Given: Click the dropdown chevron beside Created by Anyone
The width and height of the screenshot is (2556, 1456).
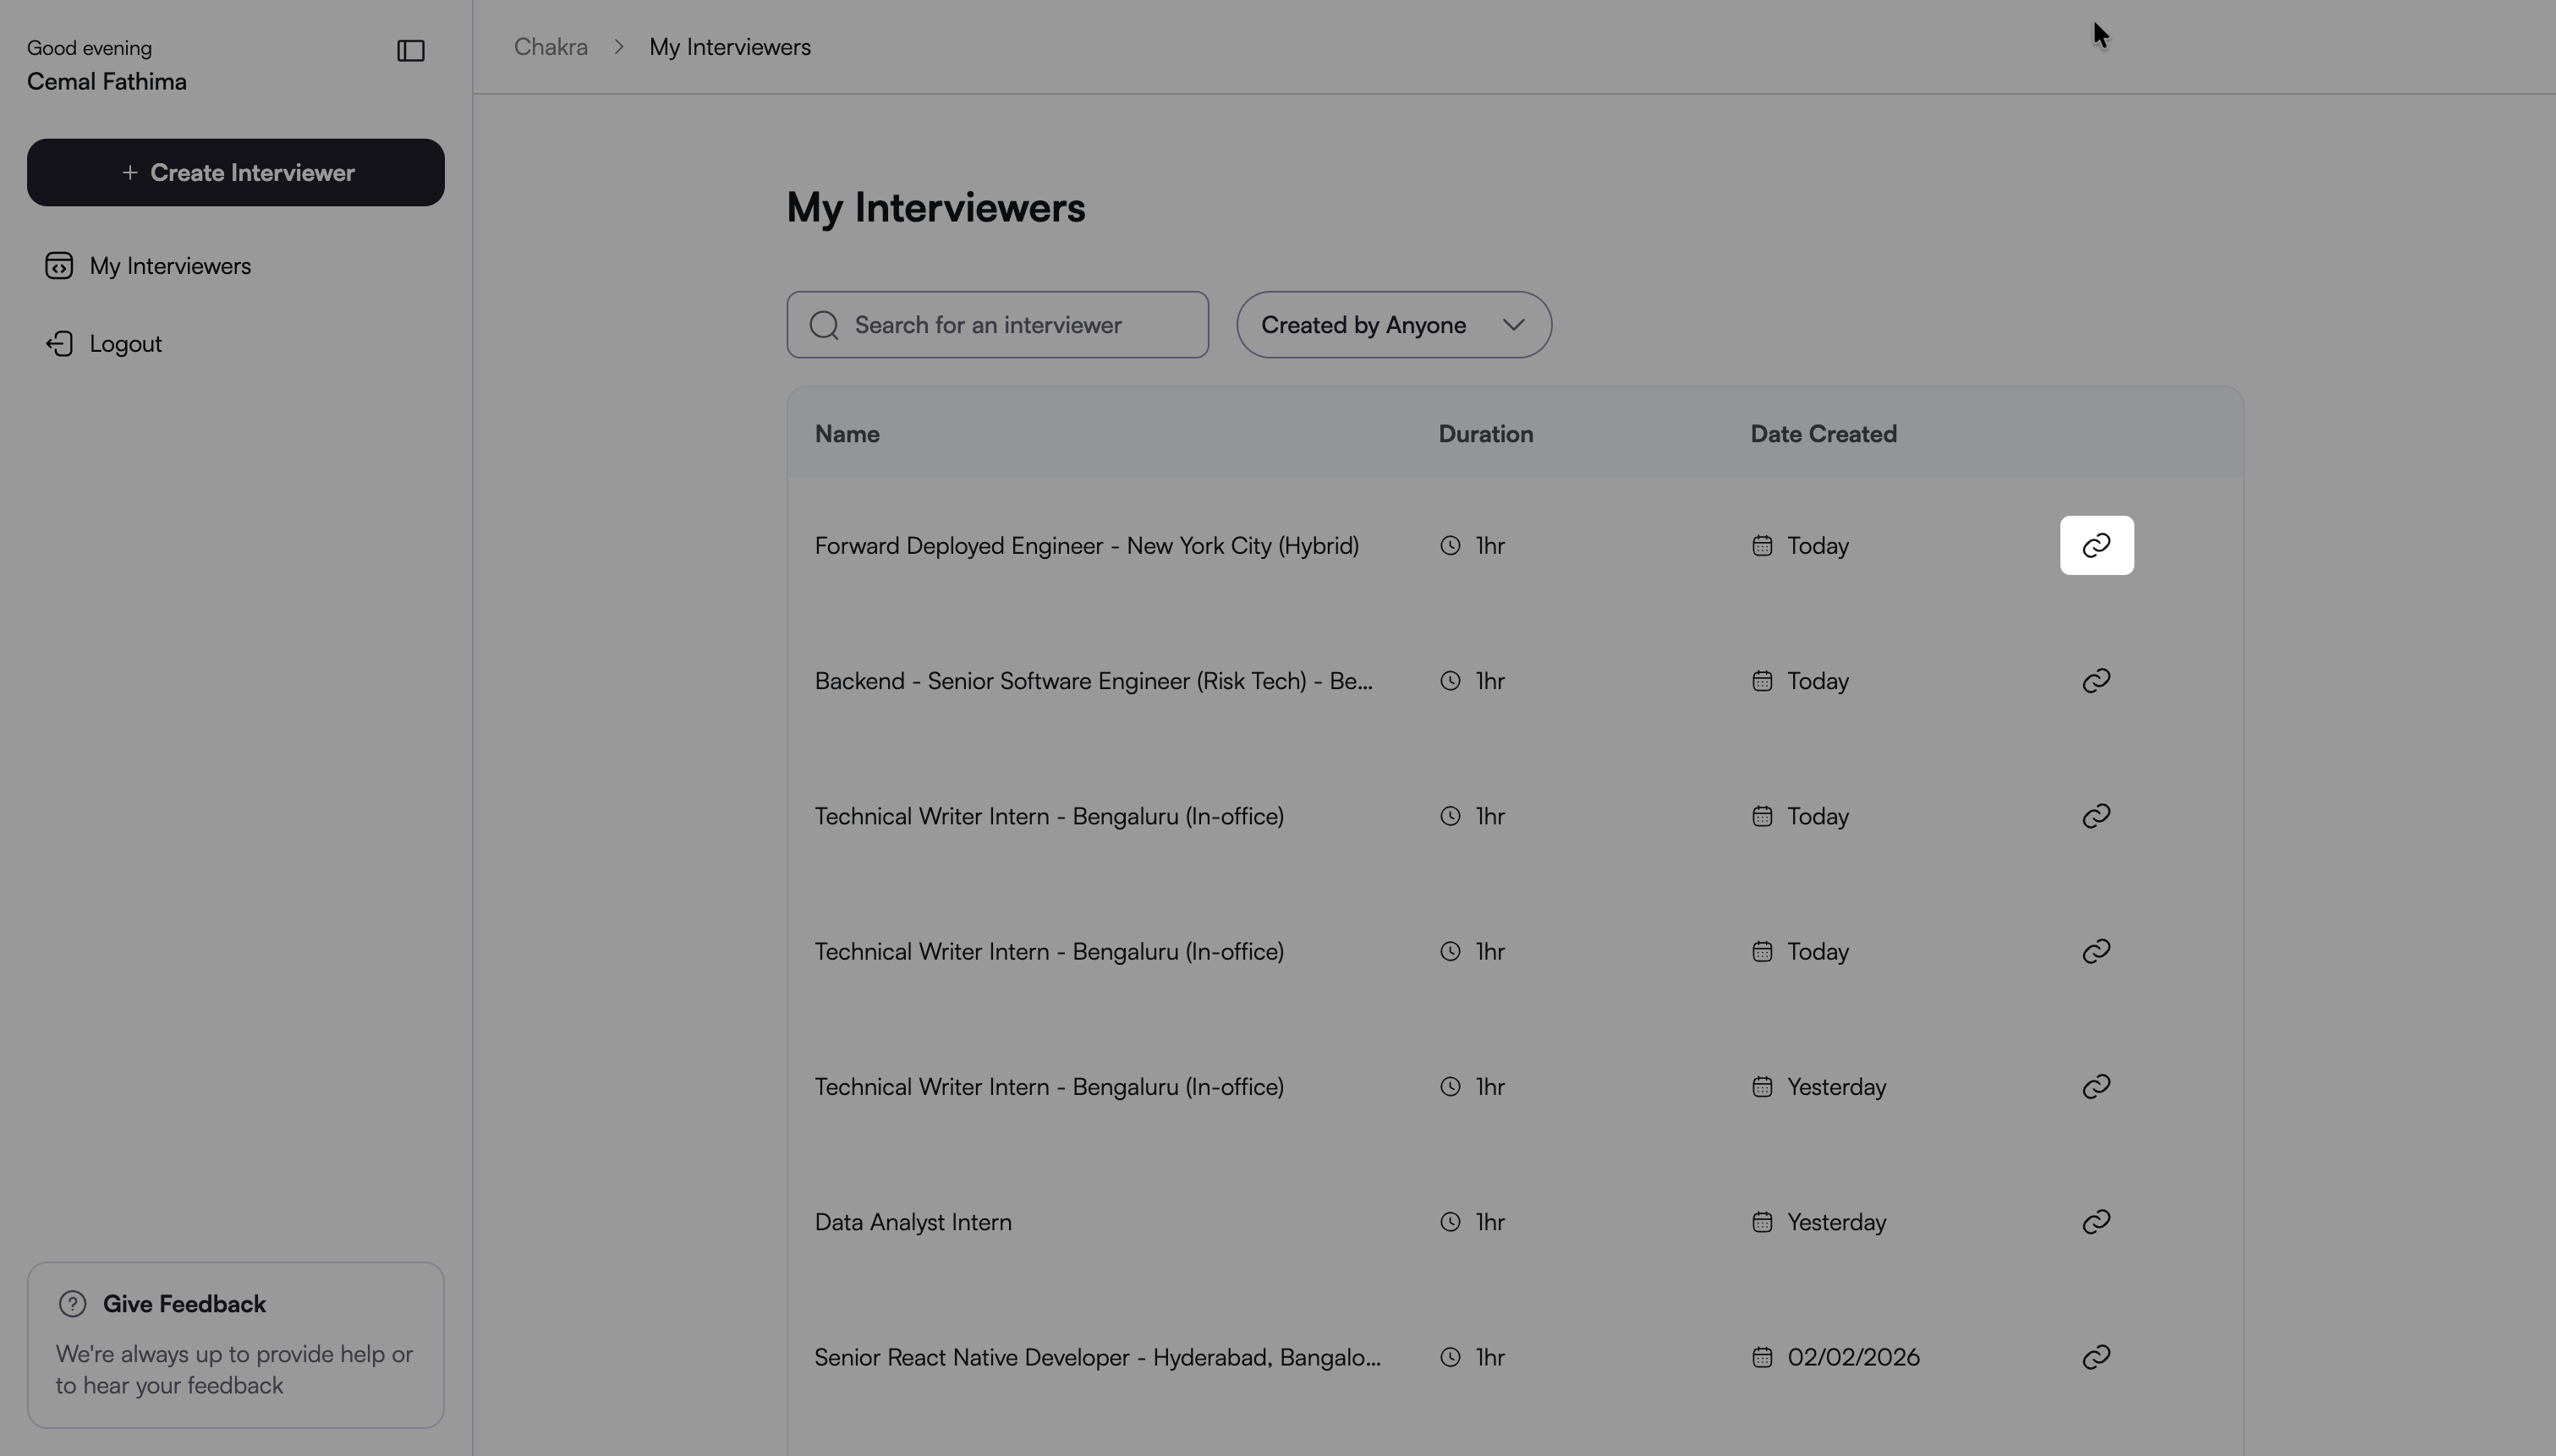Looking at the screenshot, I should pos(1513,325).
